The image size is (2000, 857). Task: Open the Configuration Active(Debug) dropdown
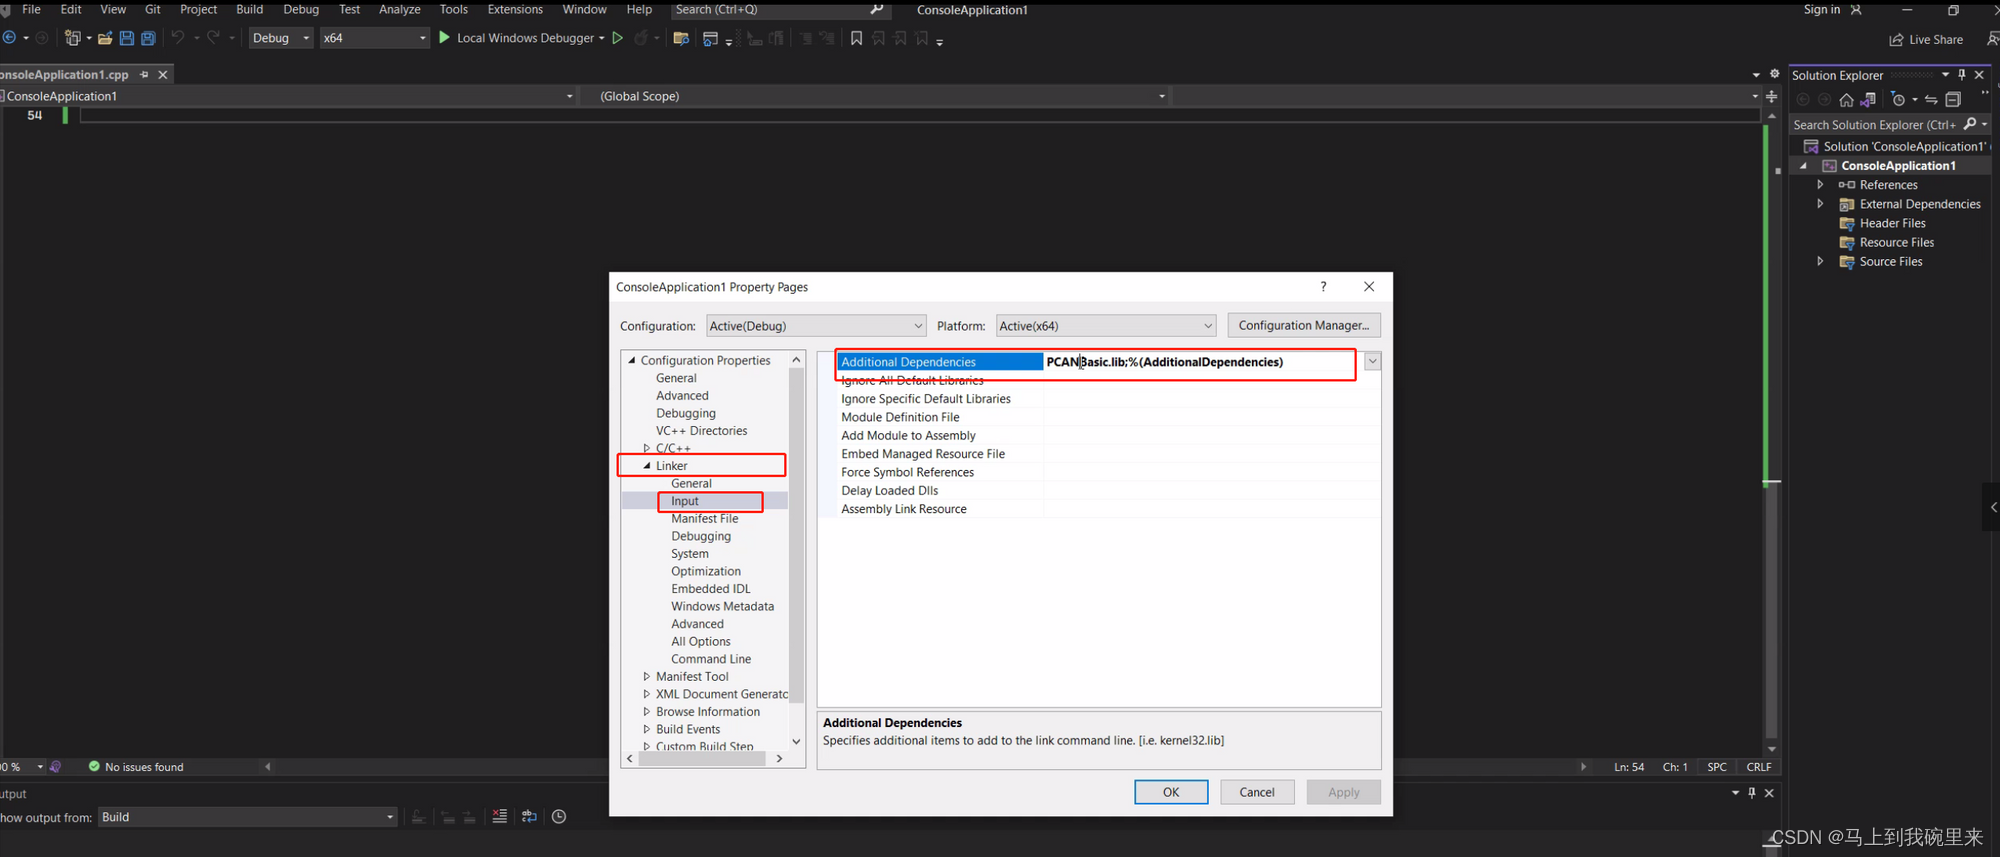click(x=816, y=326)
